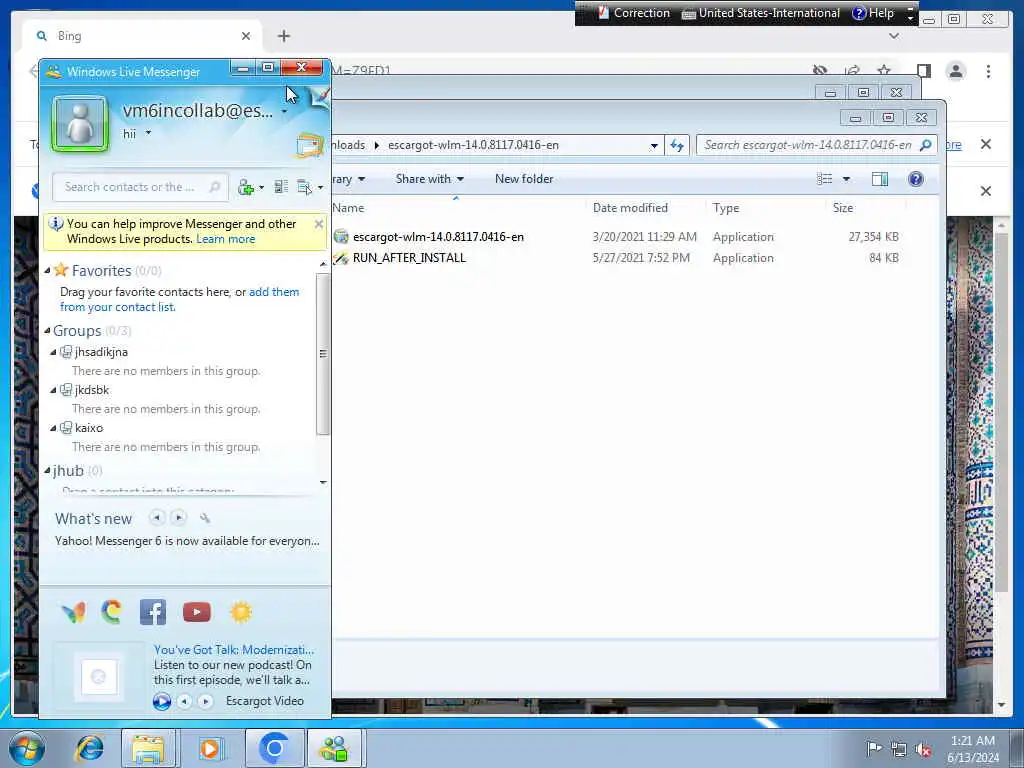Collapse the Favorites category
This screenshot has height=768, width=1024.
(x=47, y=270)
